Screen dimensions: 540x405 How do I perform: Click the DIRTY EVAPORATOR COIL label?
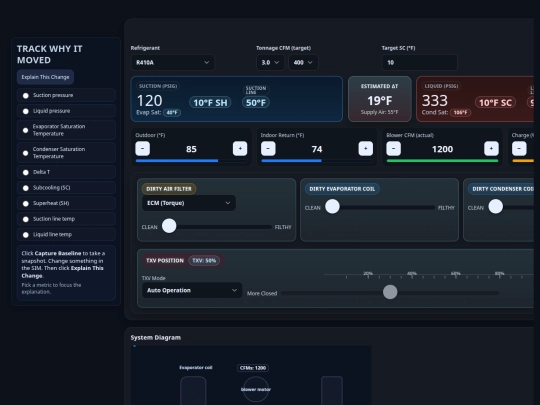point(342,189)
